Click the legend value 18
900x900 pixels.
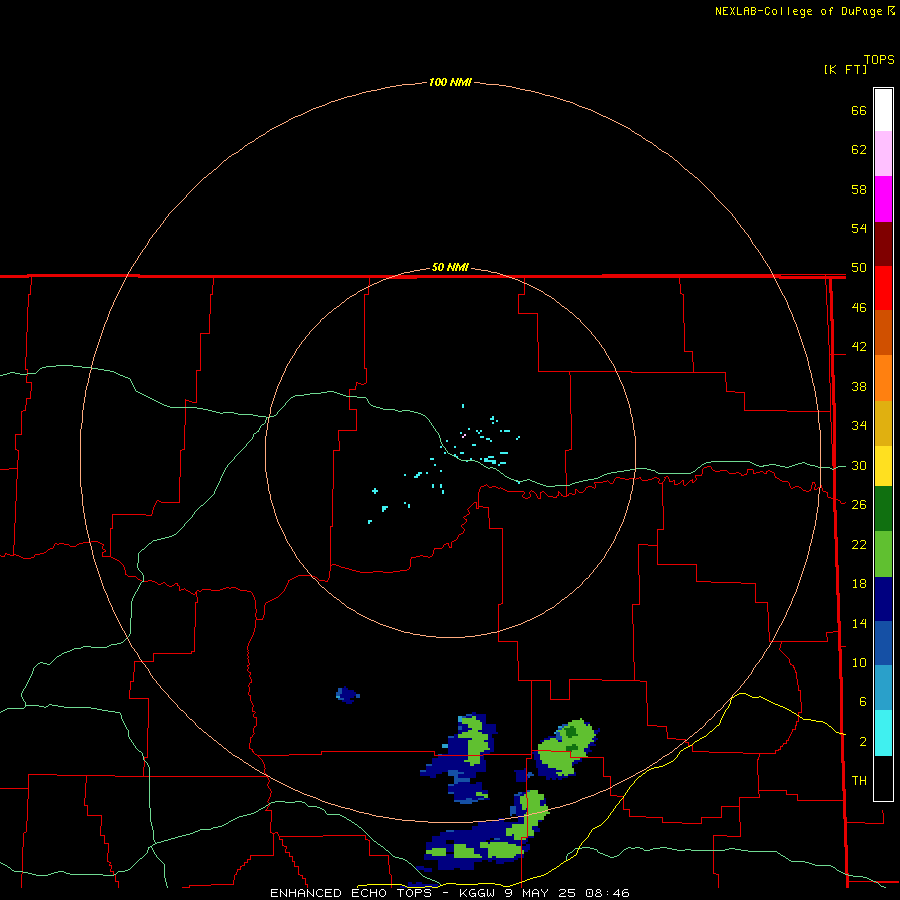point(859,584)
